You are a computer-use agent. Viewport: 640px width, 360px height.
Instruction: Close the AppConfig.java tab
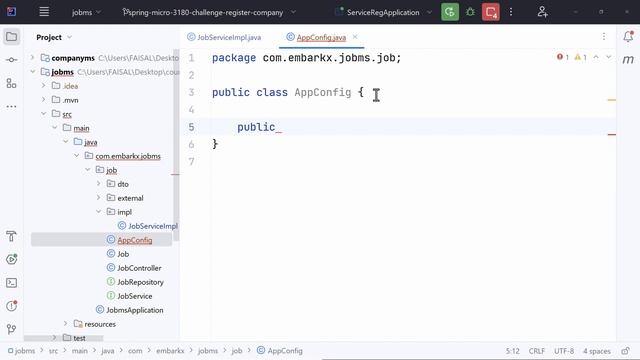[x=355, y=37]
